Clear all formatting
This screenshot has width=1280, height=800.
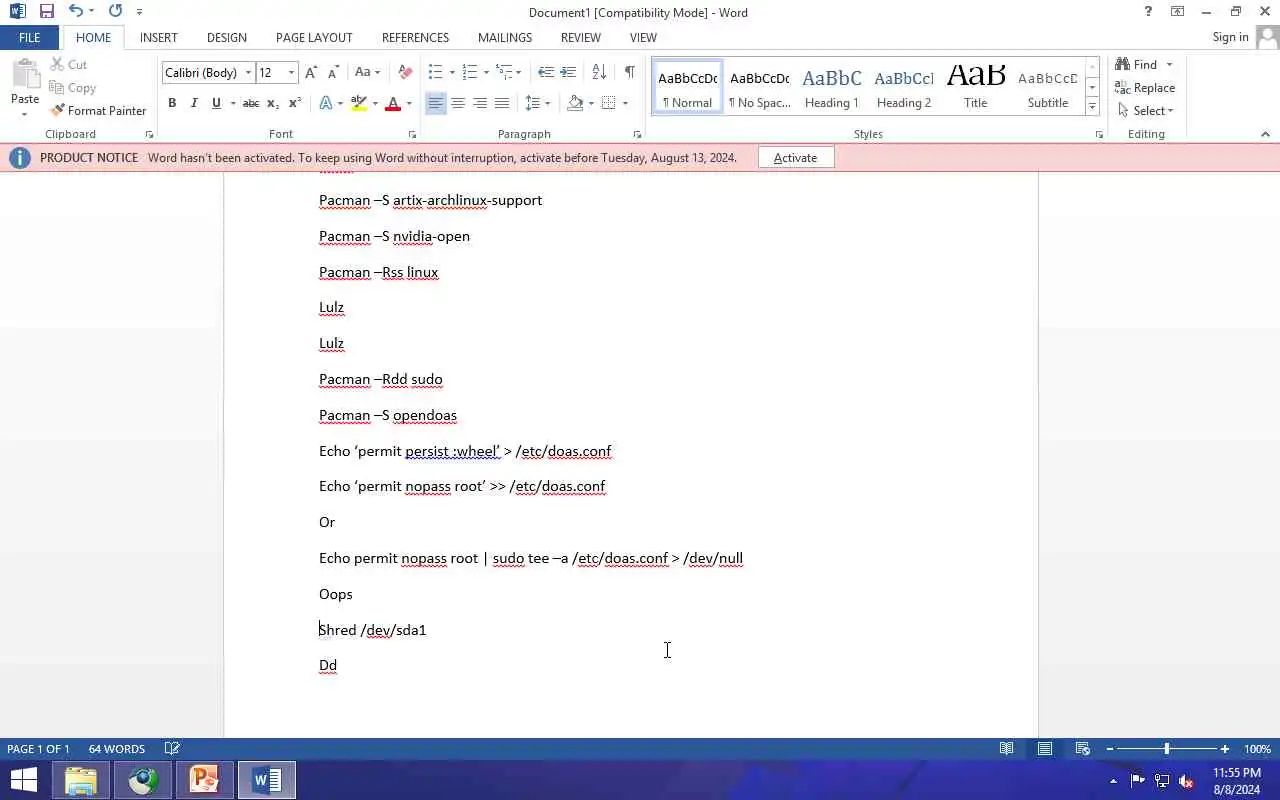point(405,72)
